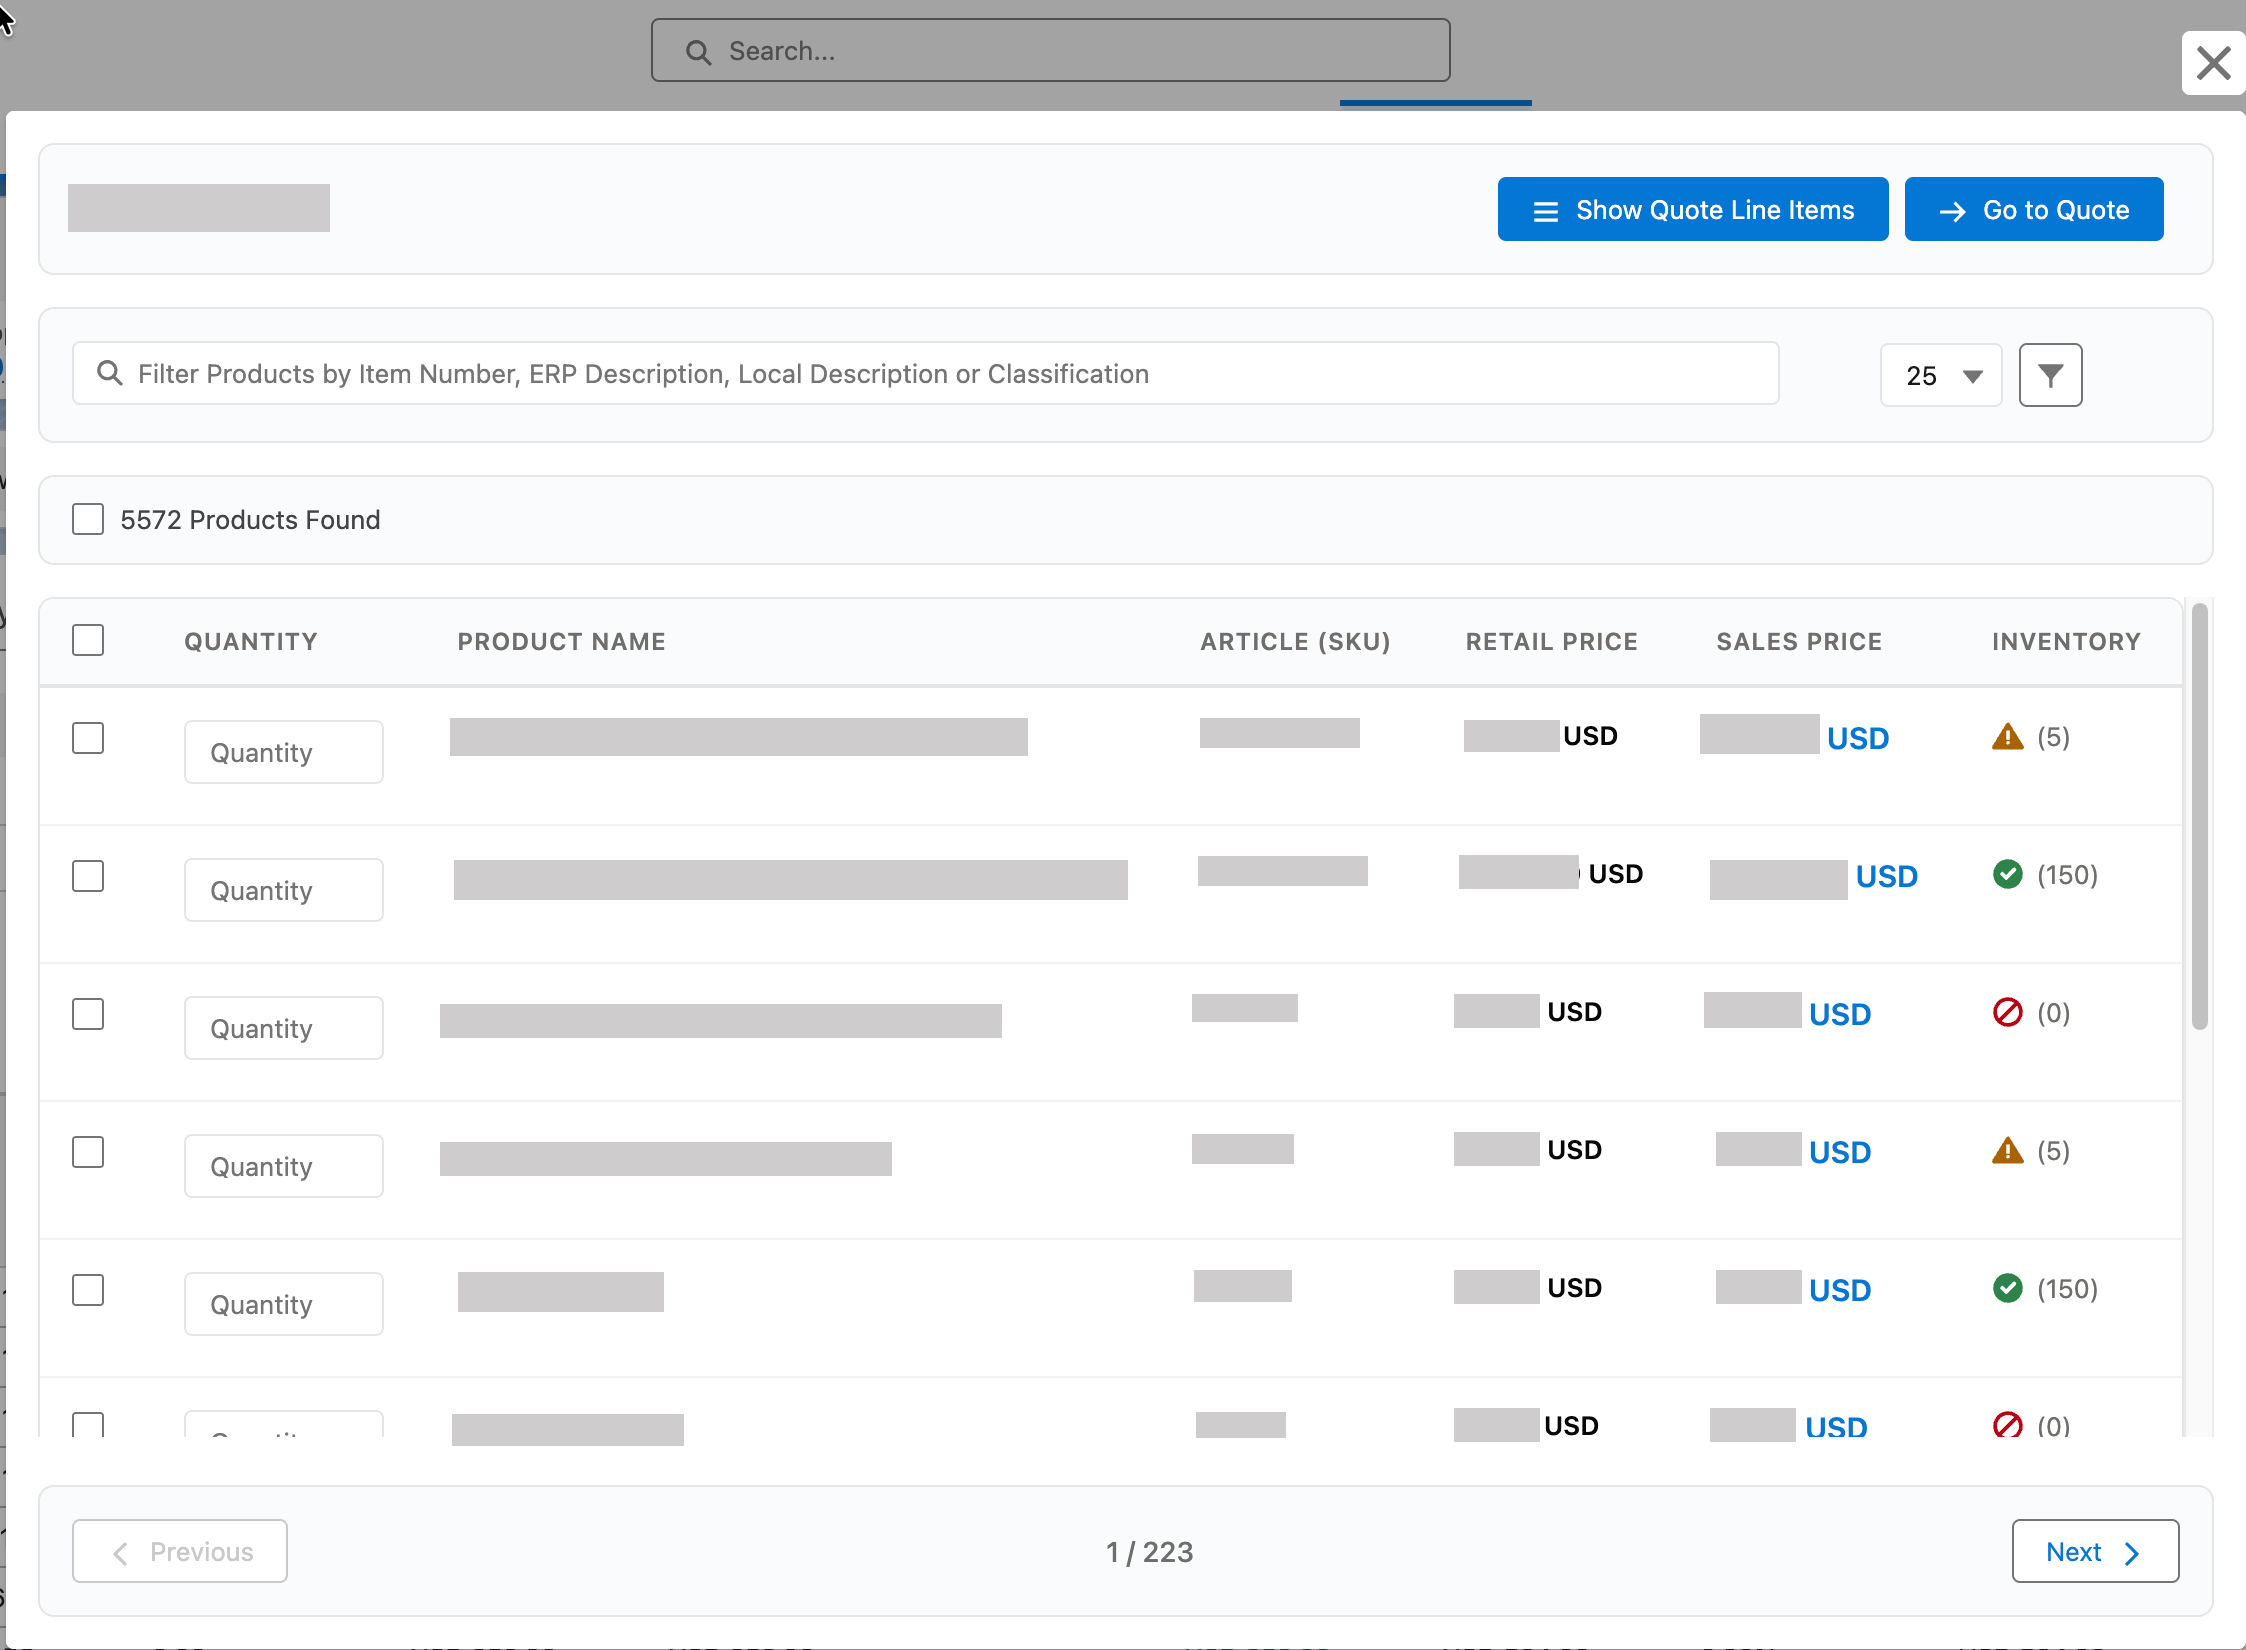
Task: Click the back chevron in the Previous button
Action: pos(120,1551)
